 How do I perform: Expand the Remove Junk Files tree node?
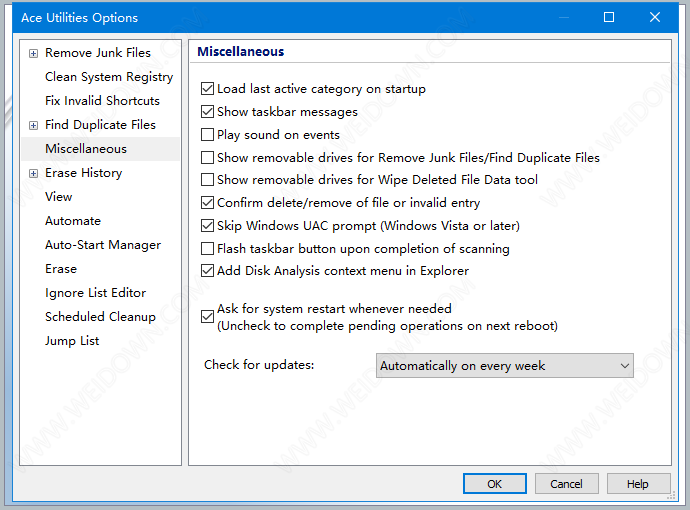pyautogui.click(x=33, y=54)
